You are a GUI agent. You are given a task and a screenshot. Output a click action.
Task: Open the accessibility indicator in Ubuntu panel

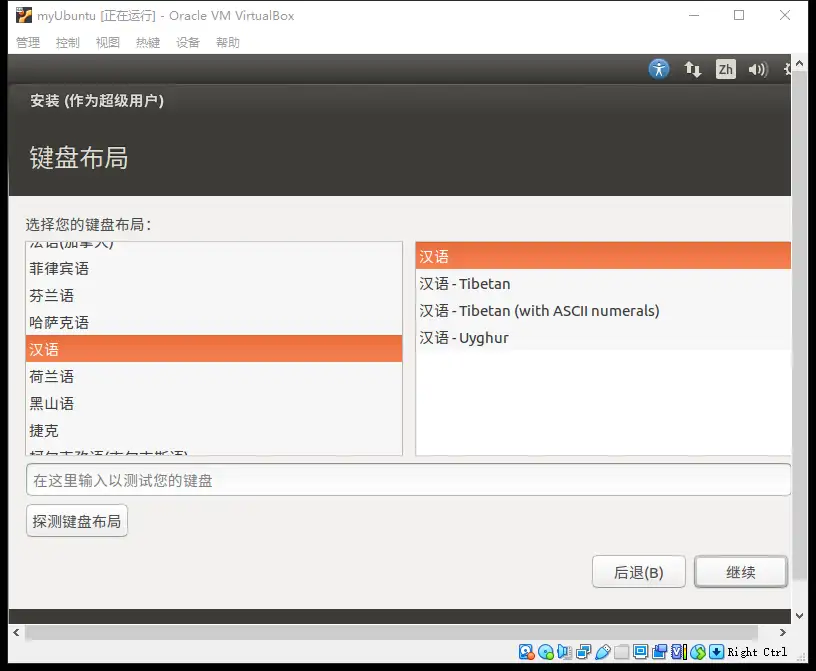[x=658, y=69]
